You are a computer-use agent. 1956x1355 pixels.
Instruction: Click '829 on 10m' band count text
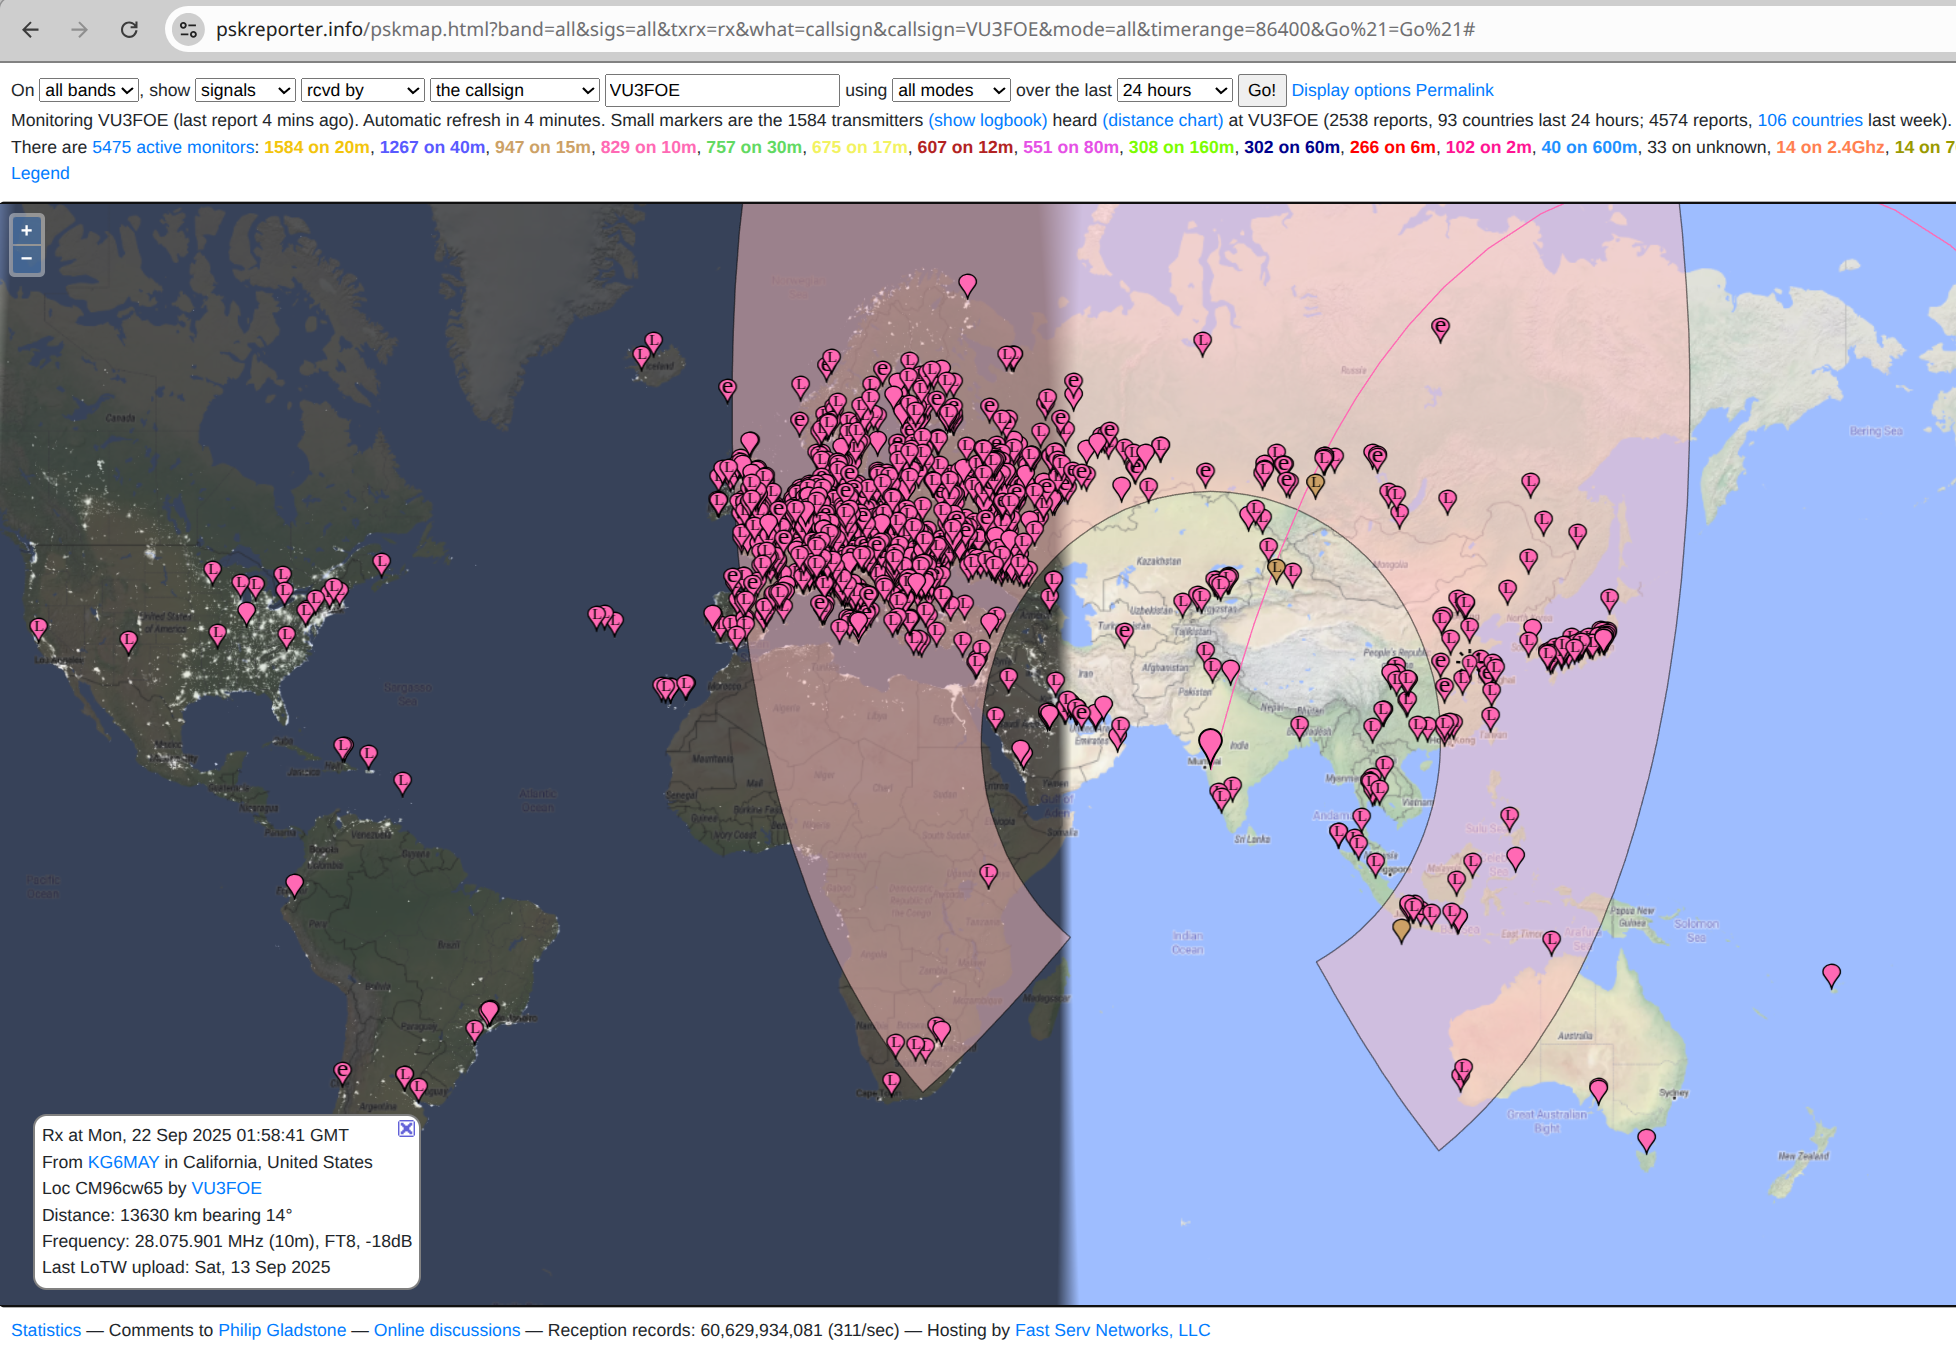(648, 147)
